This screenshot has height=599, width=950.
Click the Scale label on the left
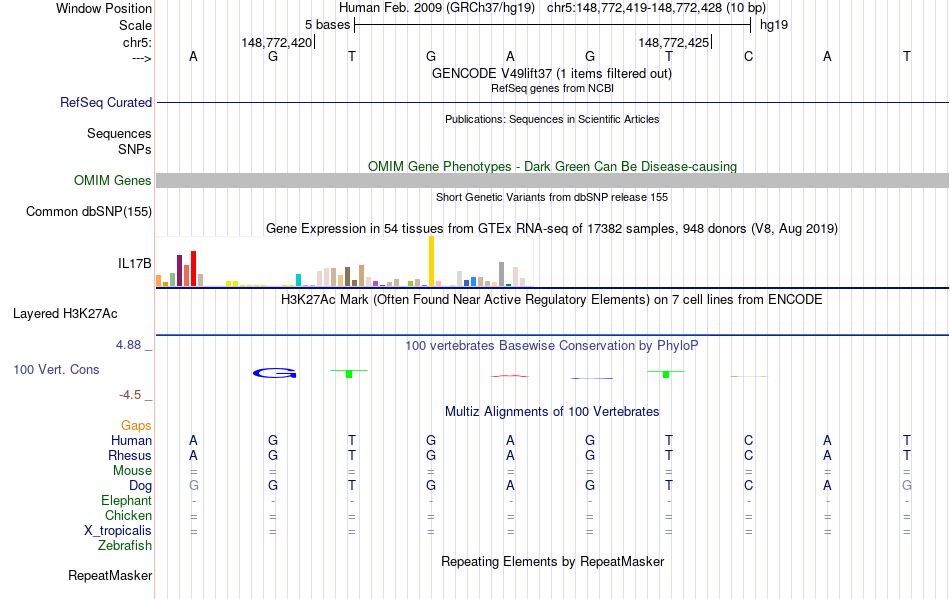(135, 25)
